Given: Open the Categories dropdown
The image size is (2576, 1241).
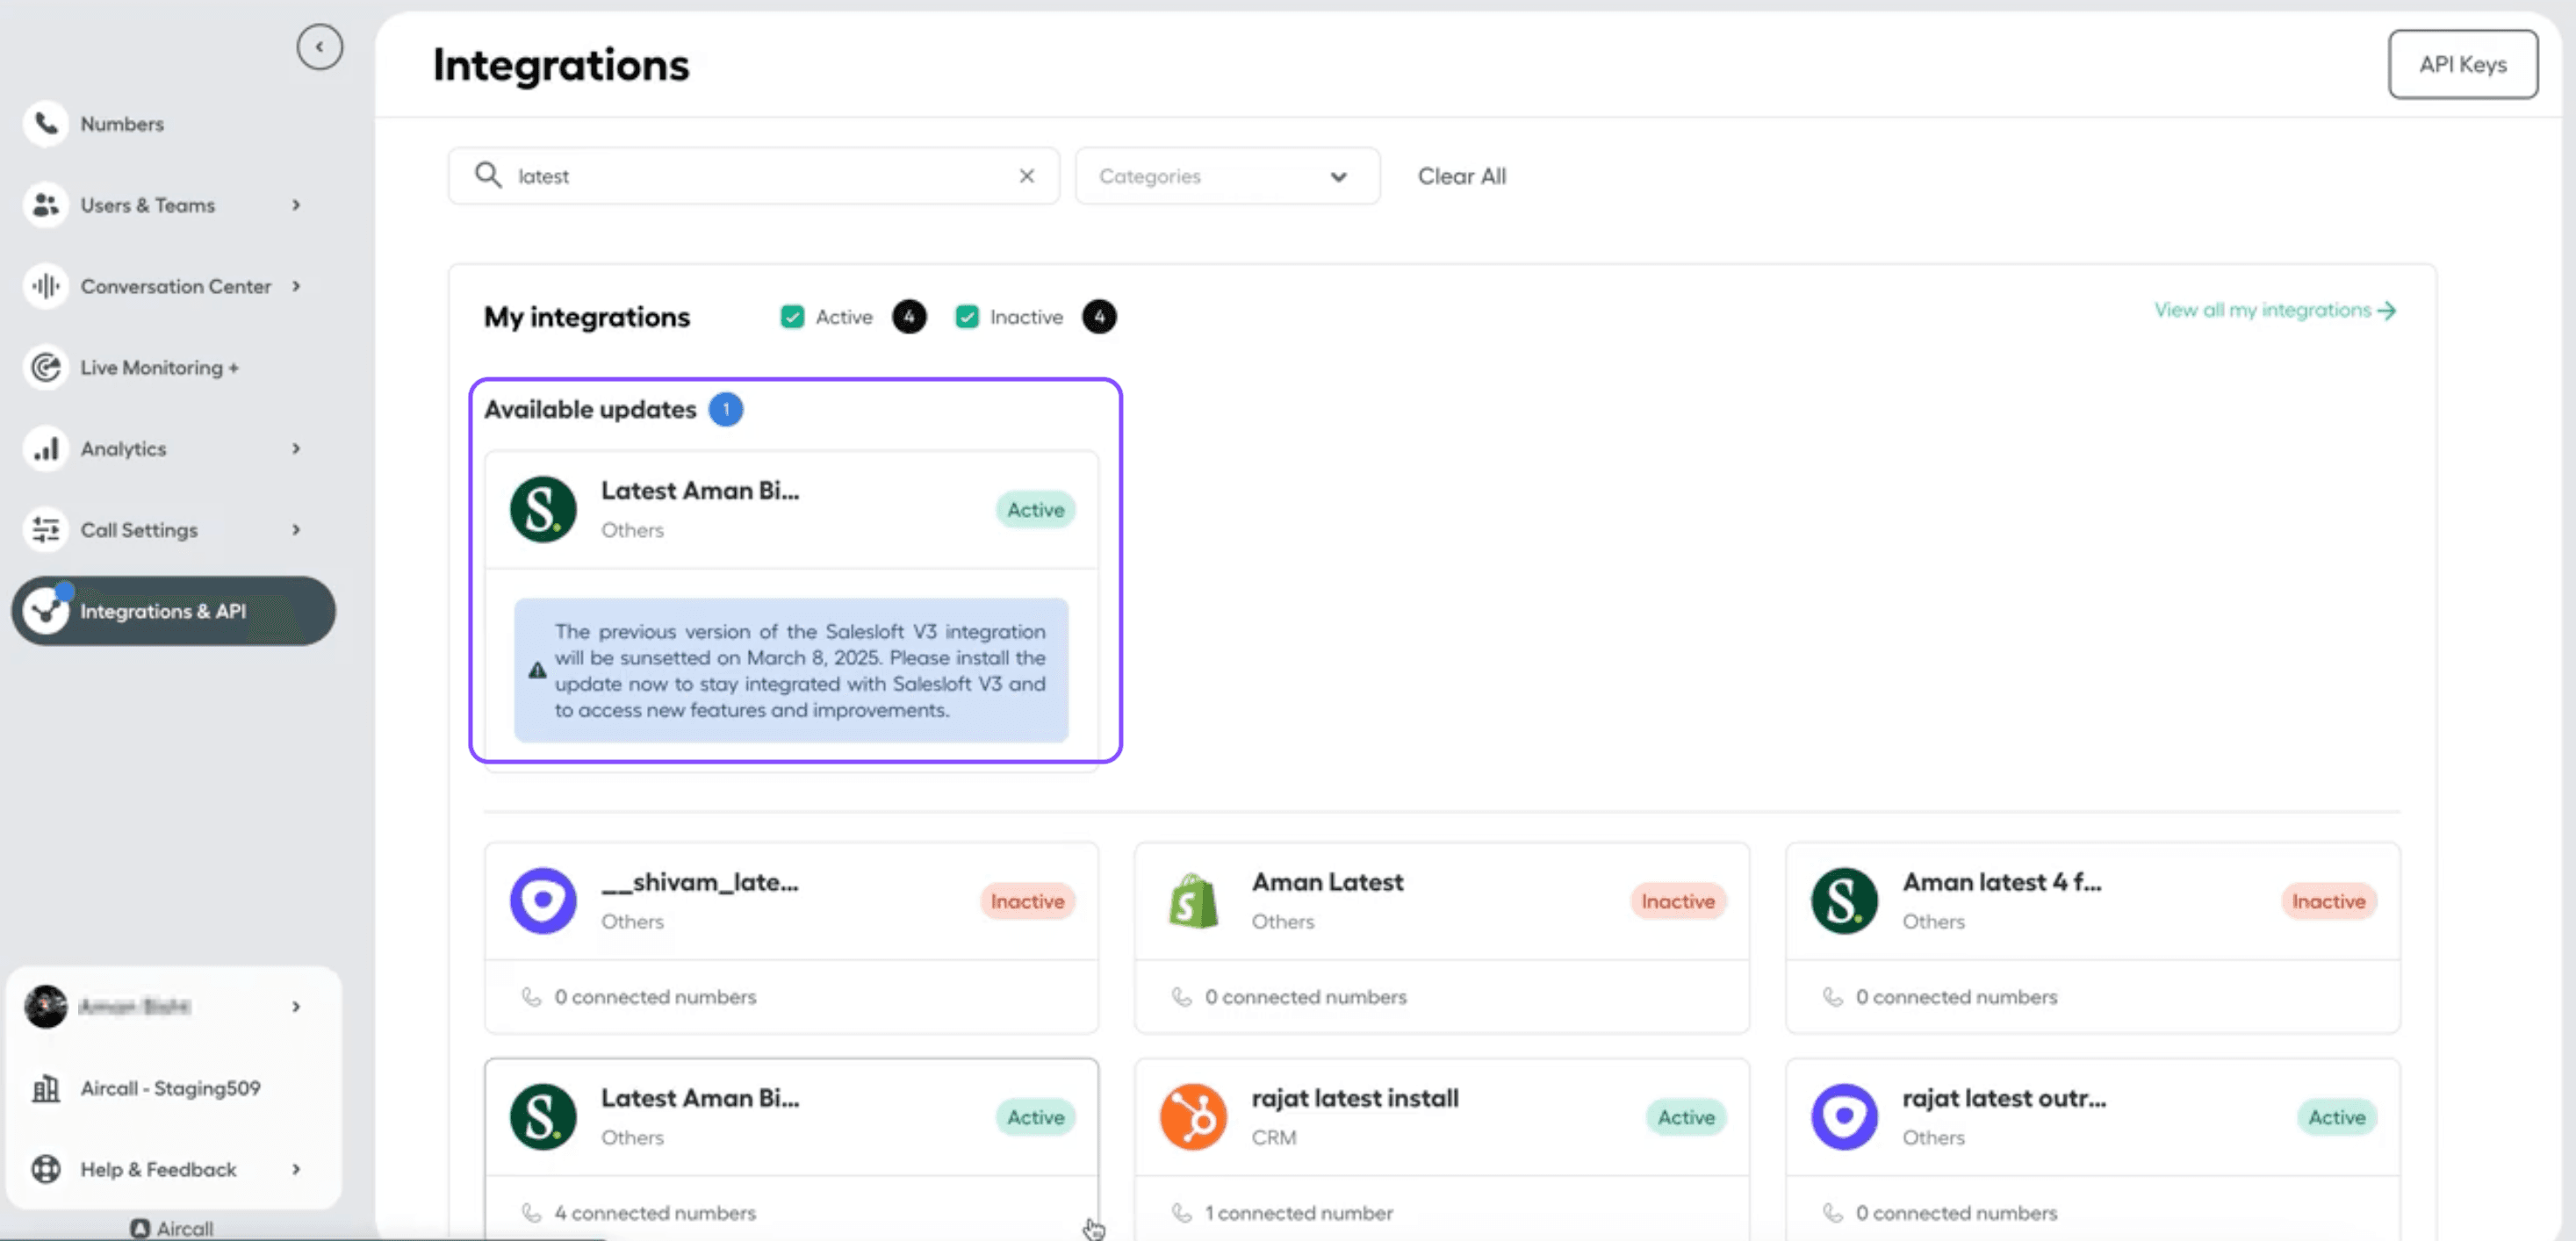Looking at the screenshot, I should click(1227, 176).
